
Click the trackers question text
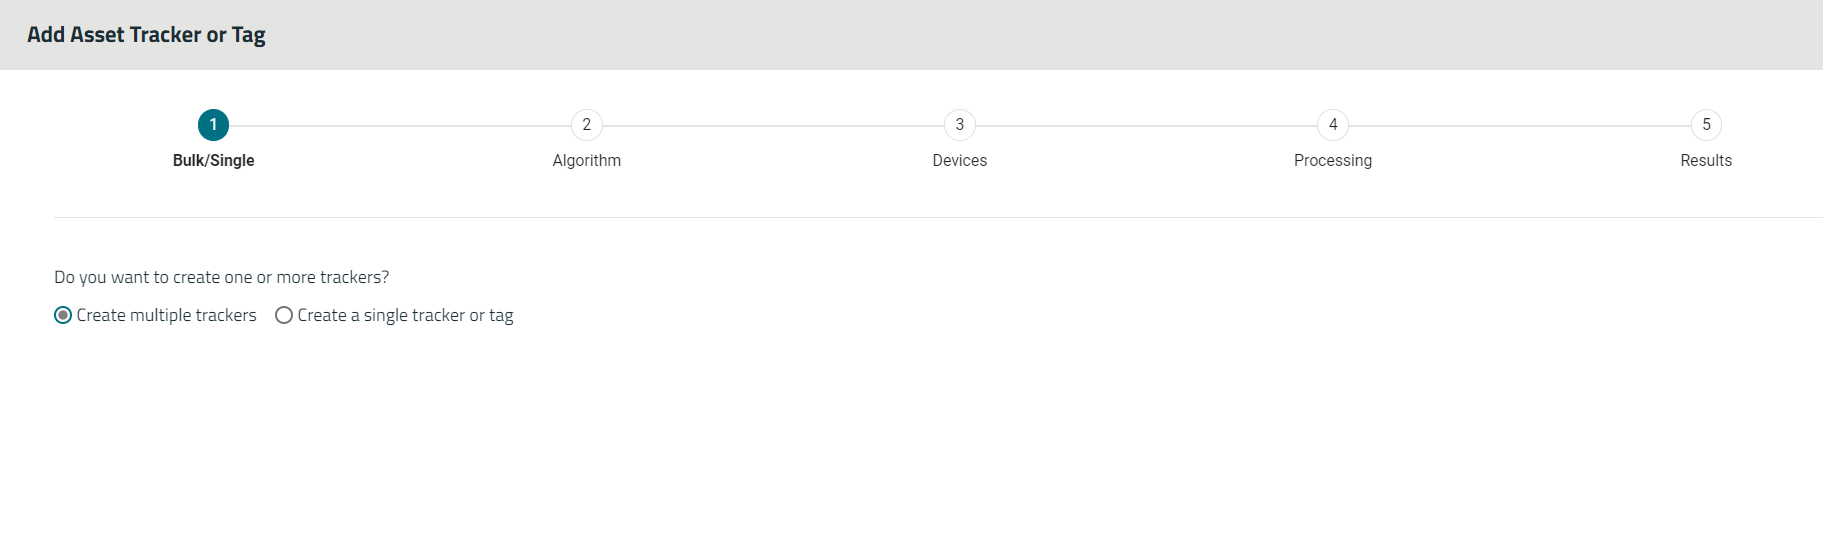221,277
